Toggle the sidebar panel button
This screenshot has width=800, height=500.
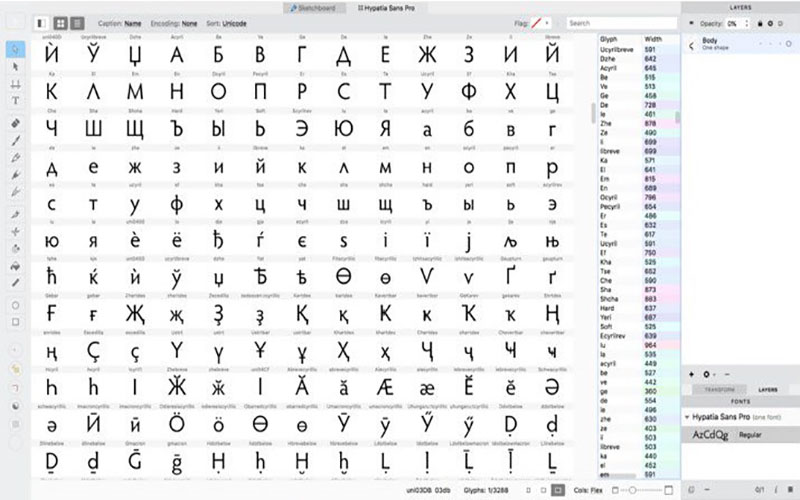point(40,22)
